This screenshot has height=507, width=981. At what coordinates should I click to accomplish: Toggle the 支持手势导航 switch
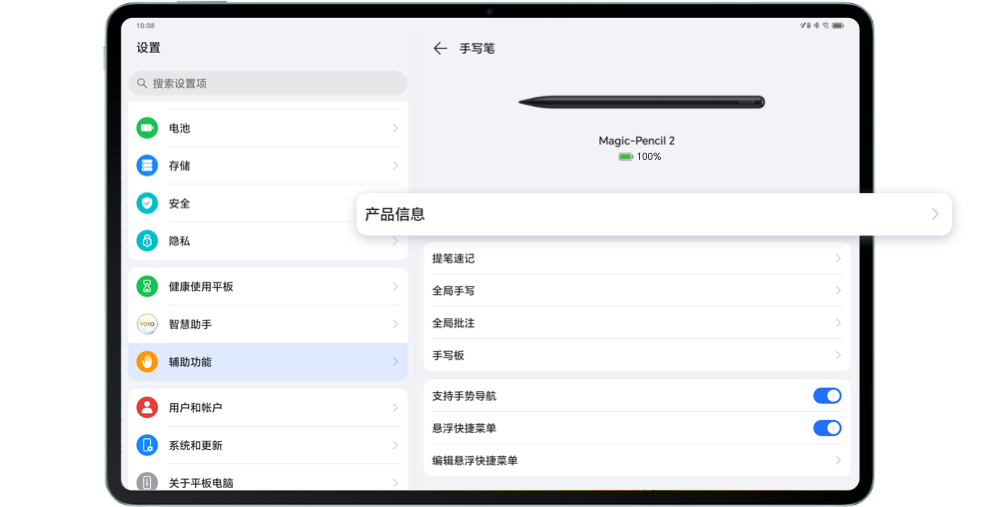point(826,396)
